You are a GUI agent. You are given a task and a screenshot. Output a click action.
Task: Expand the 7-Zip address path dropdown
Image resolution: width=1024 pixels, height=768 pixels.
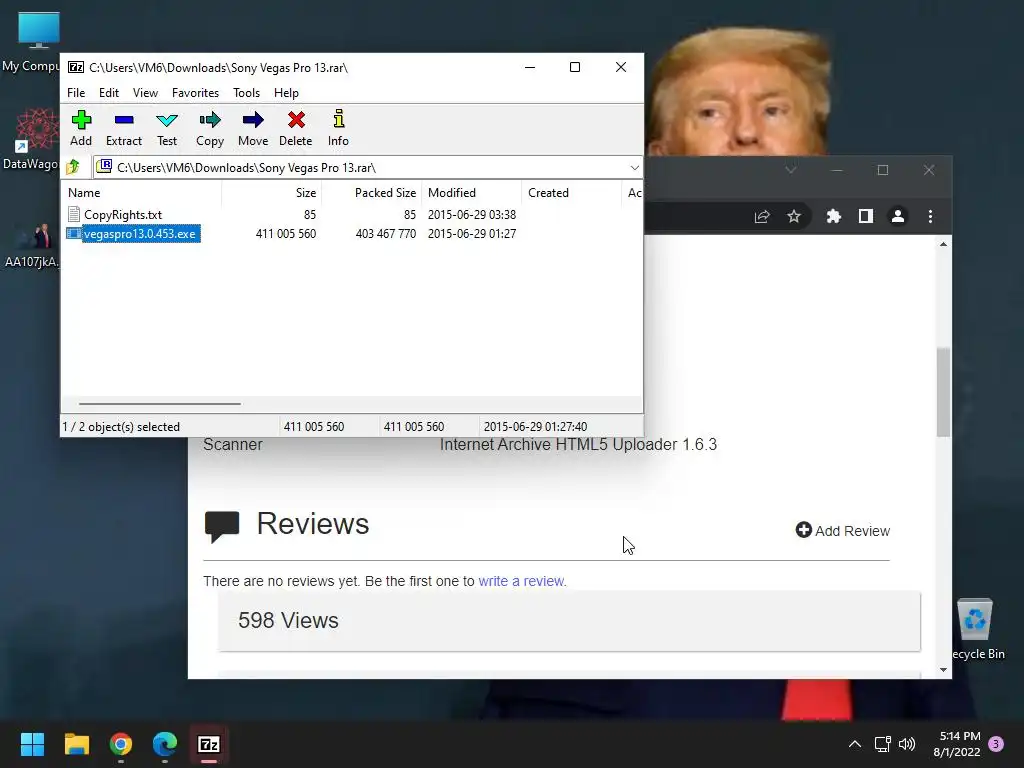coord(634,168)
